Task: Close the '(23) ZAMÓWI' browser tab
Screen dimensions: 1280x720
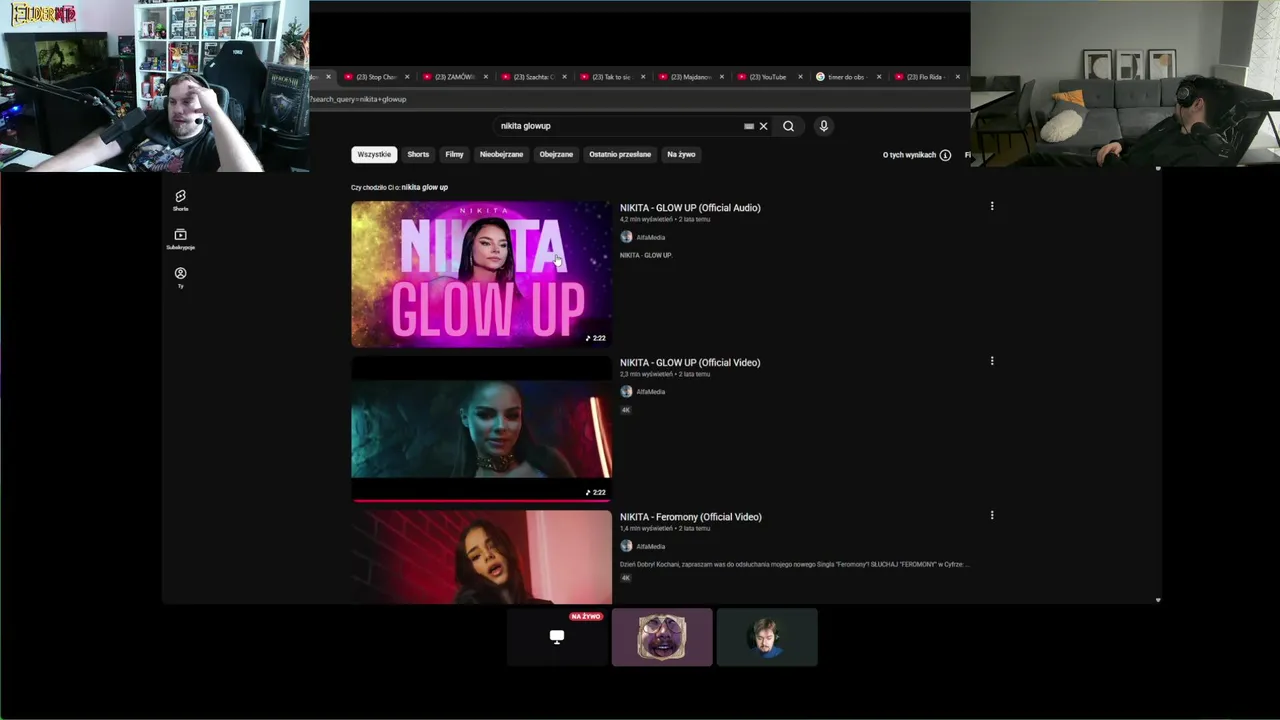Action: [486, 77]
